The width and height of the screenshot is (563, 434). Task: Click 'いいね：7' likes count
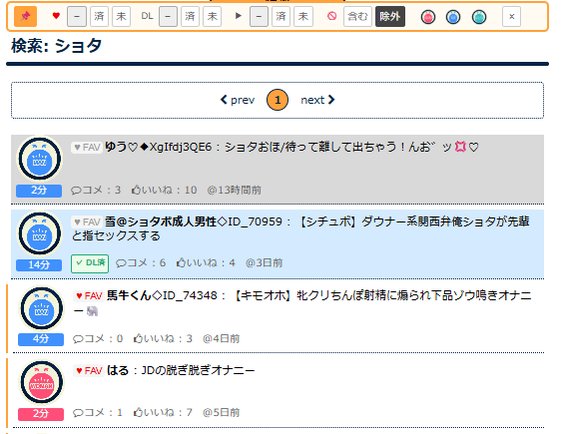tap(163, 412)
